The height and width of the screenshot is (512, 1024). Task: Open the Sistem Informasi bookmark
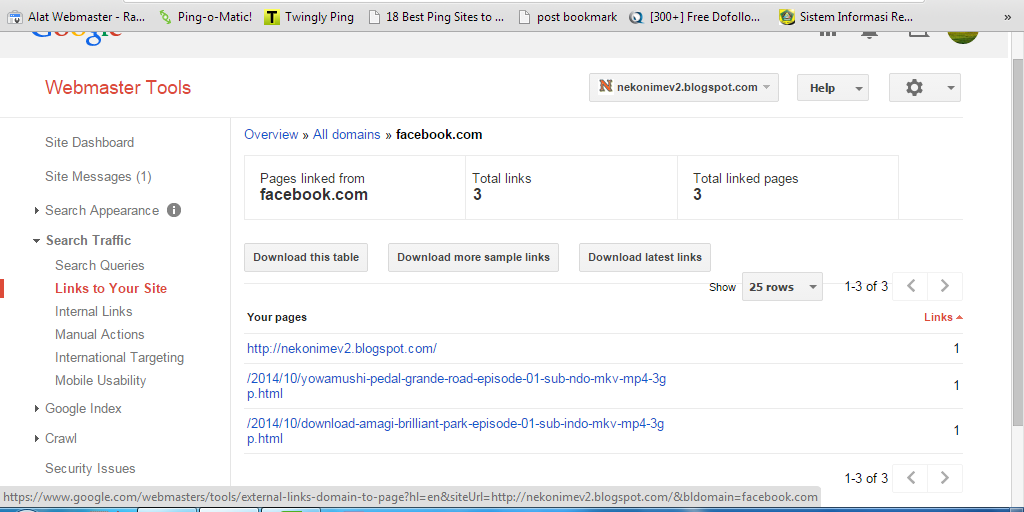tap(846, 17)
